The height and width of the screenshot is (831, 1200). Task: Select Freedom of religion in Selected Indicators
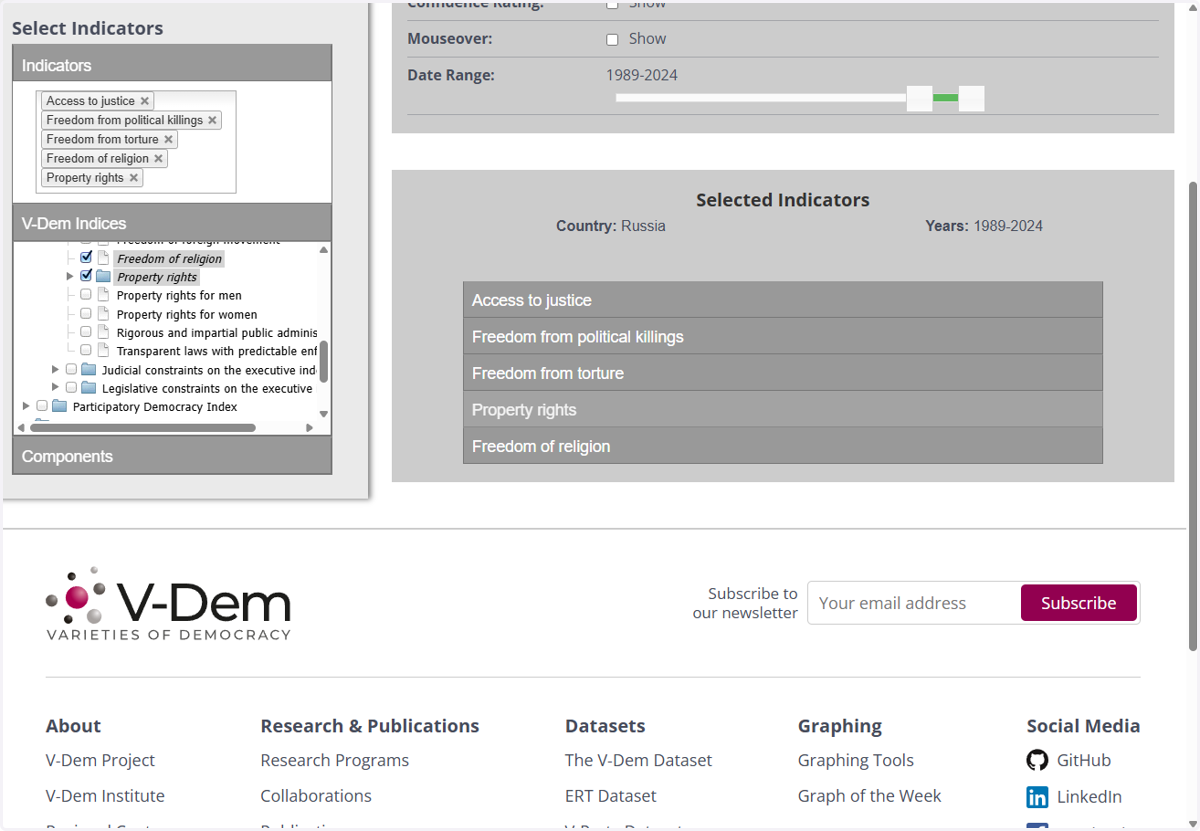coord(783,446)
